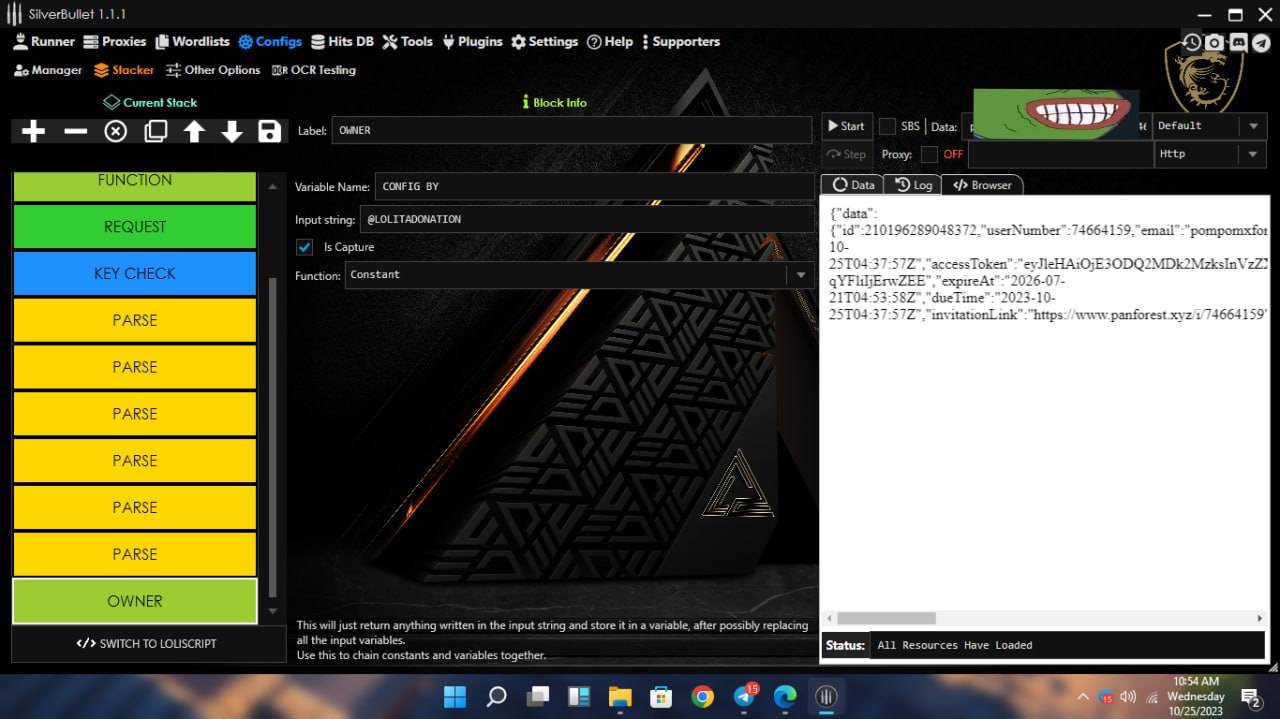Select the KEY CHECK block
The width and height of the screenshot is (1280, 719).
click(x=135, y=273)
